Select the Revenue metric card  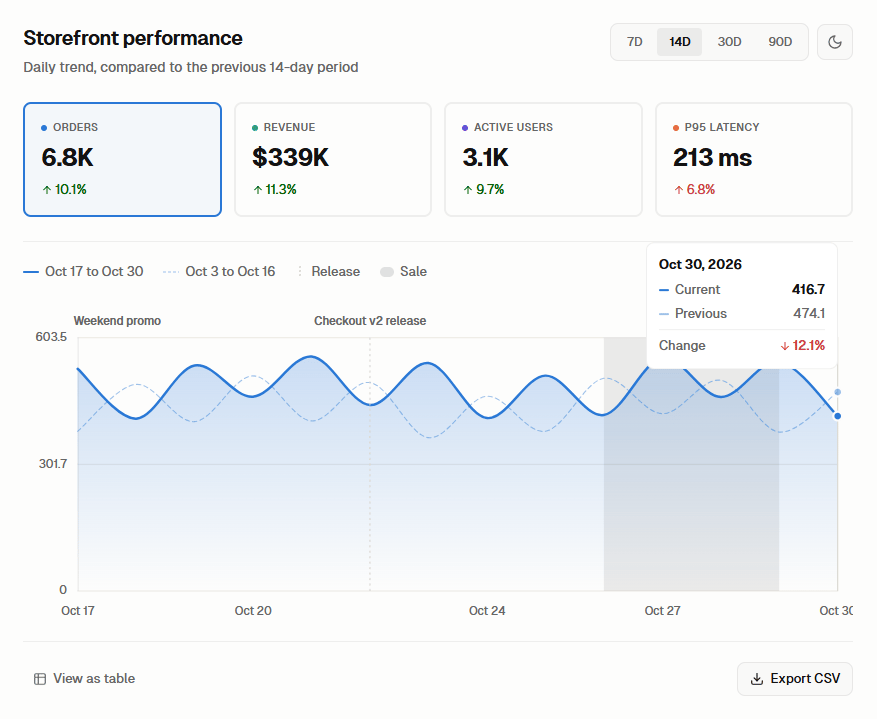(x=333, y=159)
